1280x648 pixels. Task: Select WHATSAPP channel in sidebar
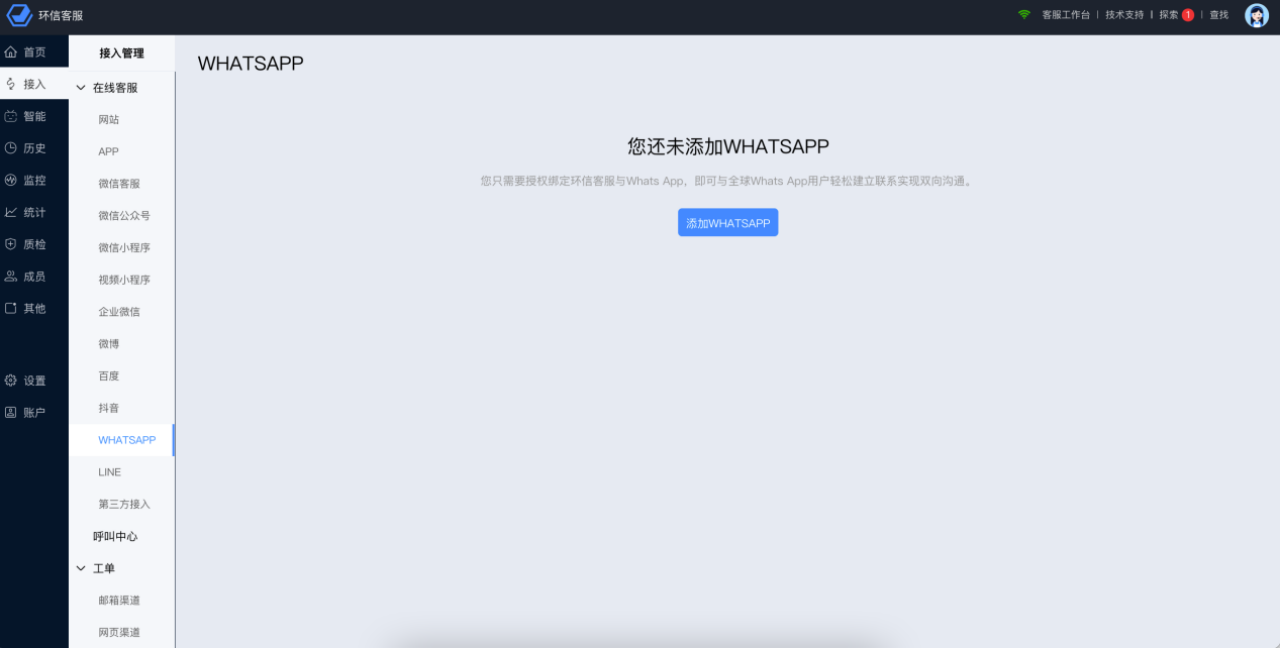pyautogui.click(x=122, y=440)
